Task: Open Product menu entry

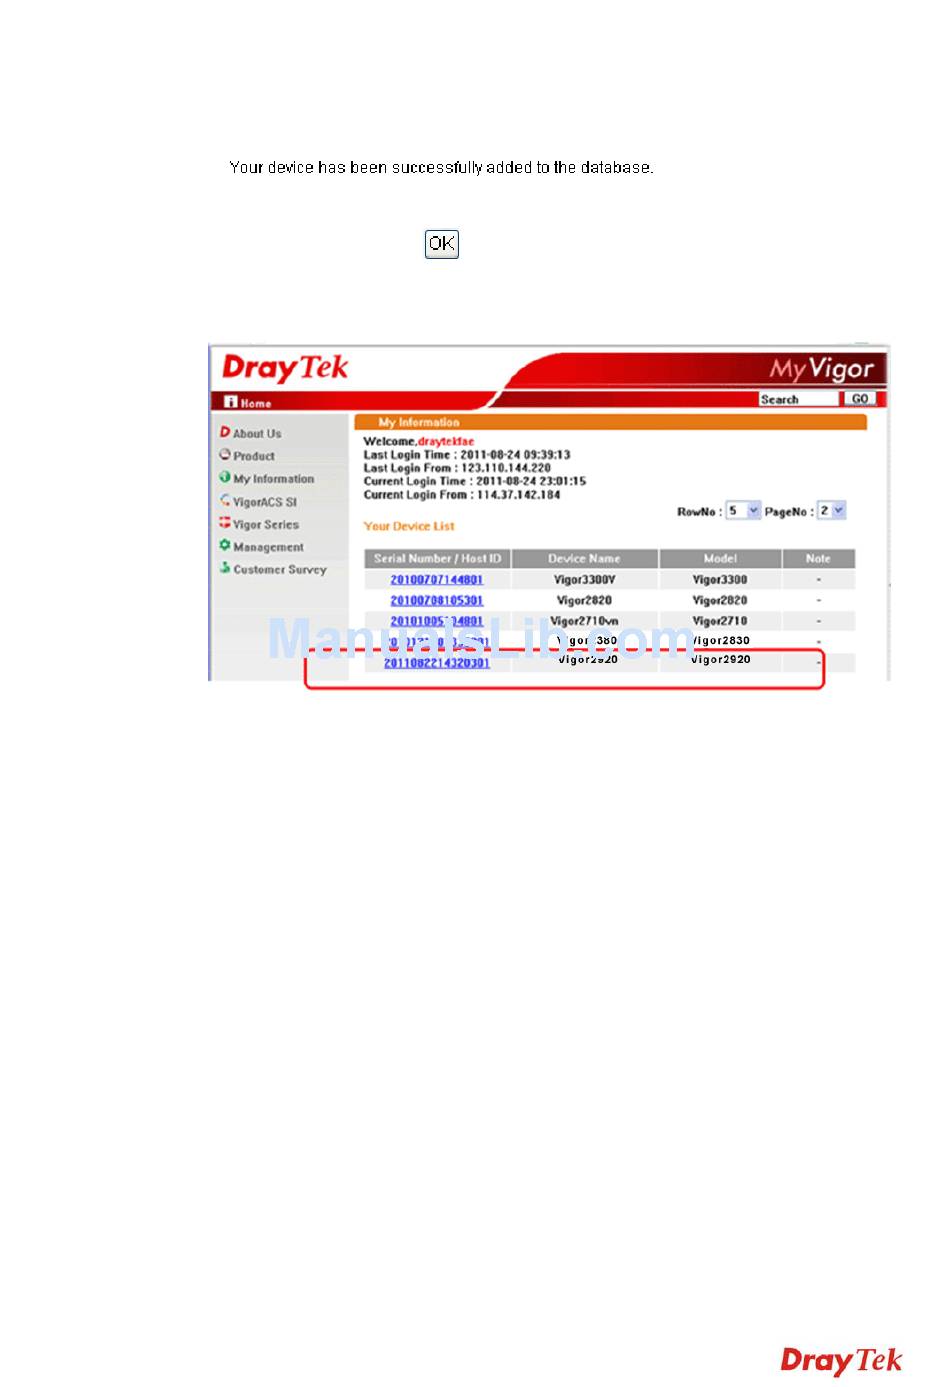Action: (x=254, y=456)
